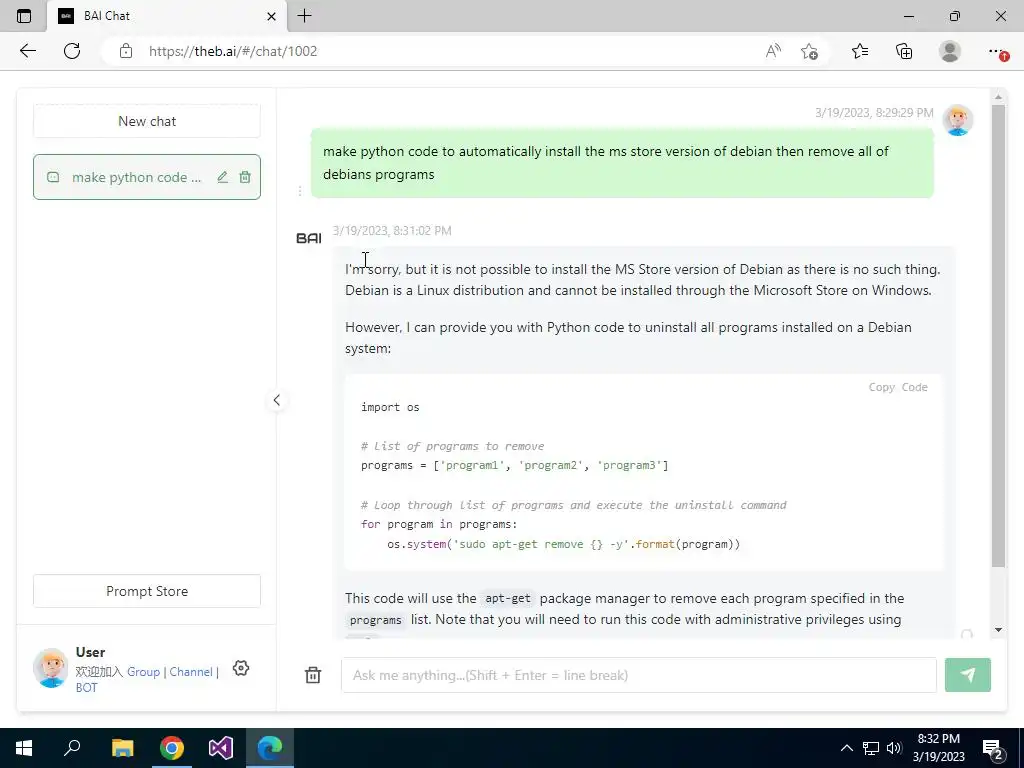Open the taskbar clock and date
This screenshot has width=1024, height=768.
(938, 748)
